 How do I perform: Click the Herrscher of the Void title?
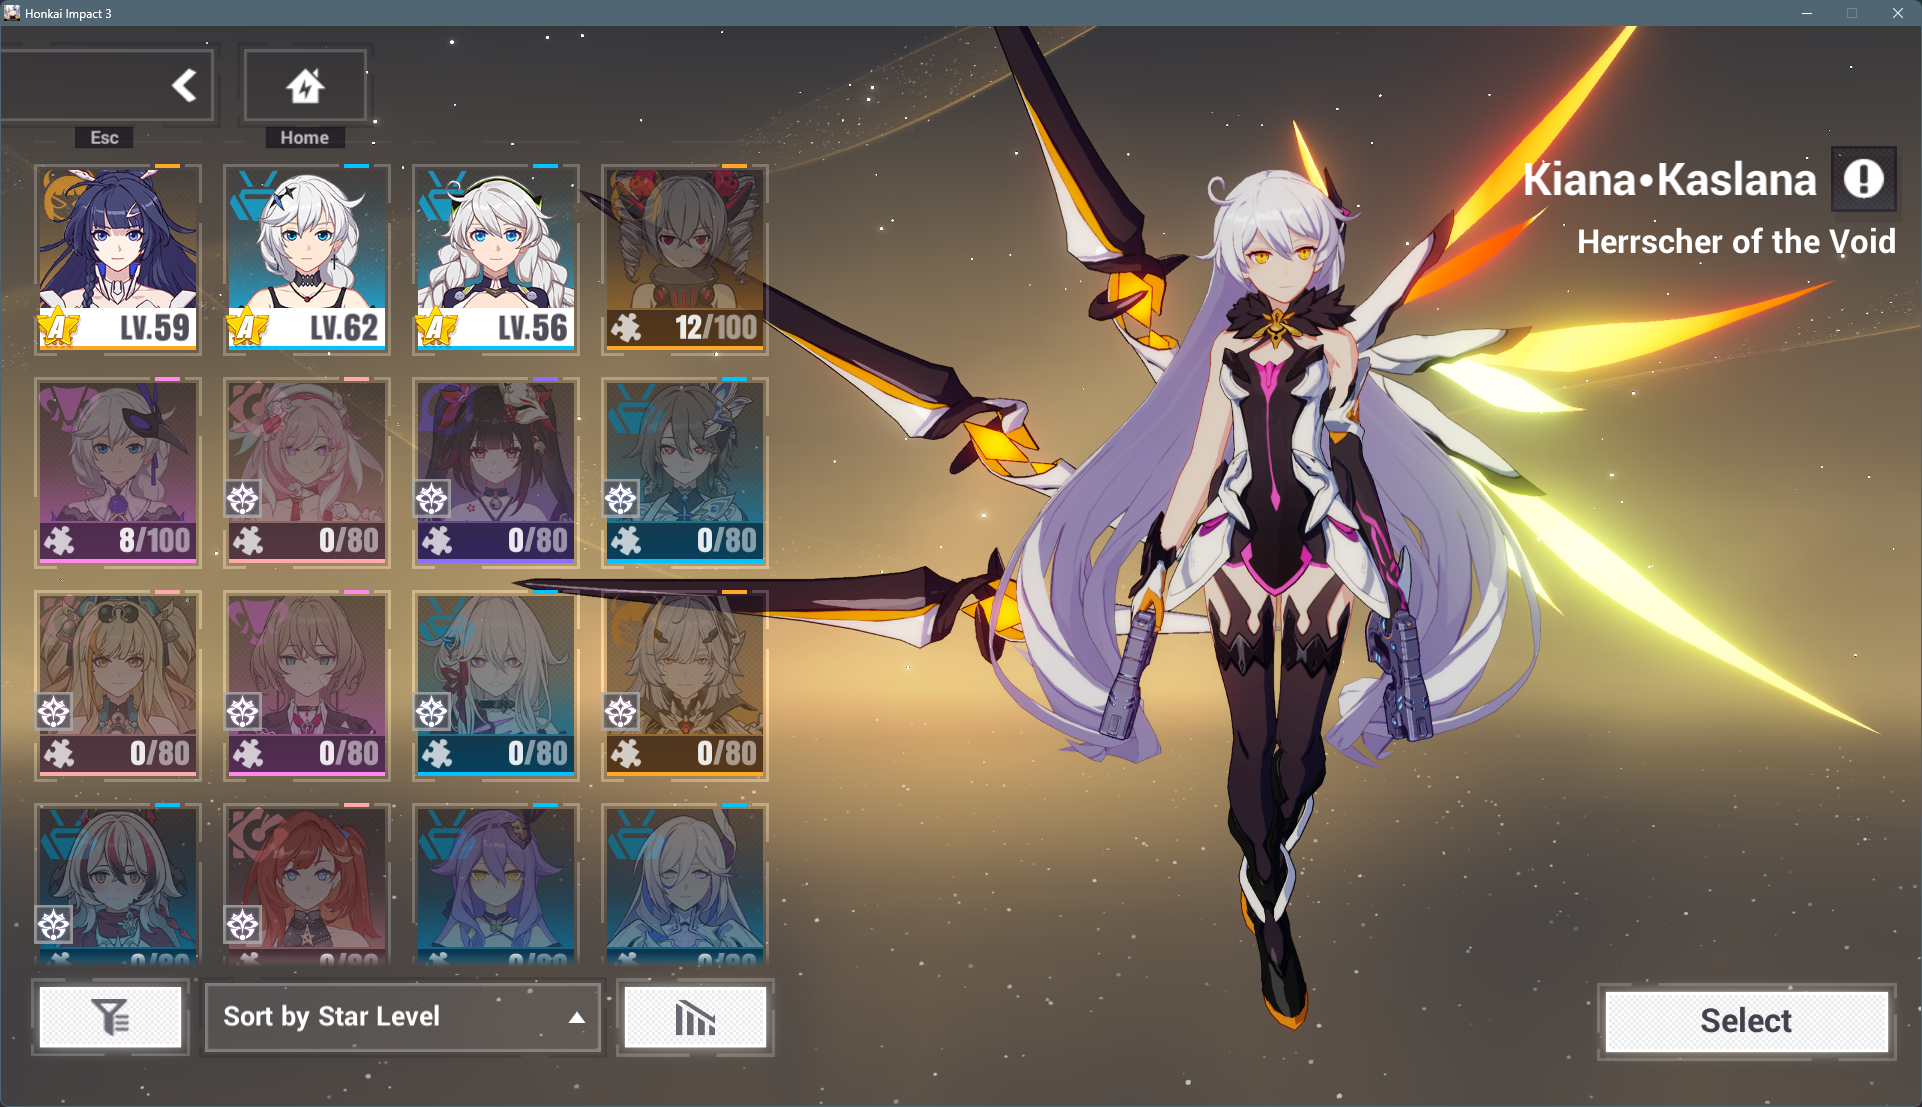click(1736, 242)
